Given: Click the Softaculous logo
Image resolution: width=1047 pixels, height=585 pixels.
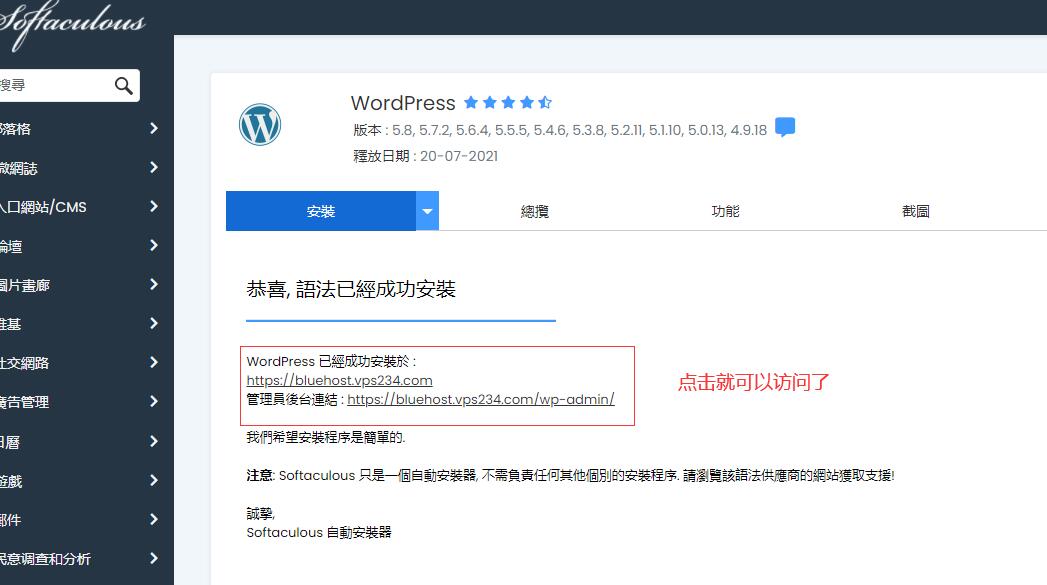Looking at the screenshot, I should pyautogui.click(x=71, y=23).
